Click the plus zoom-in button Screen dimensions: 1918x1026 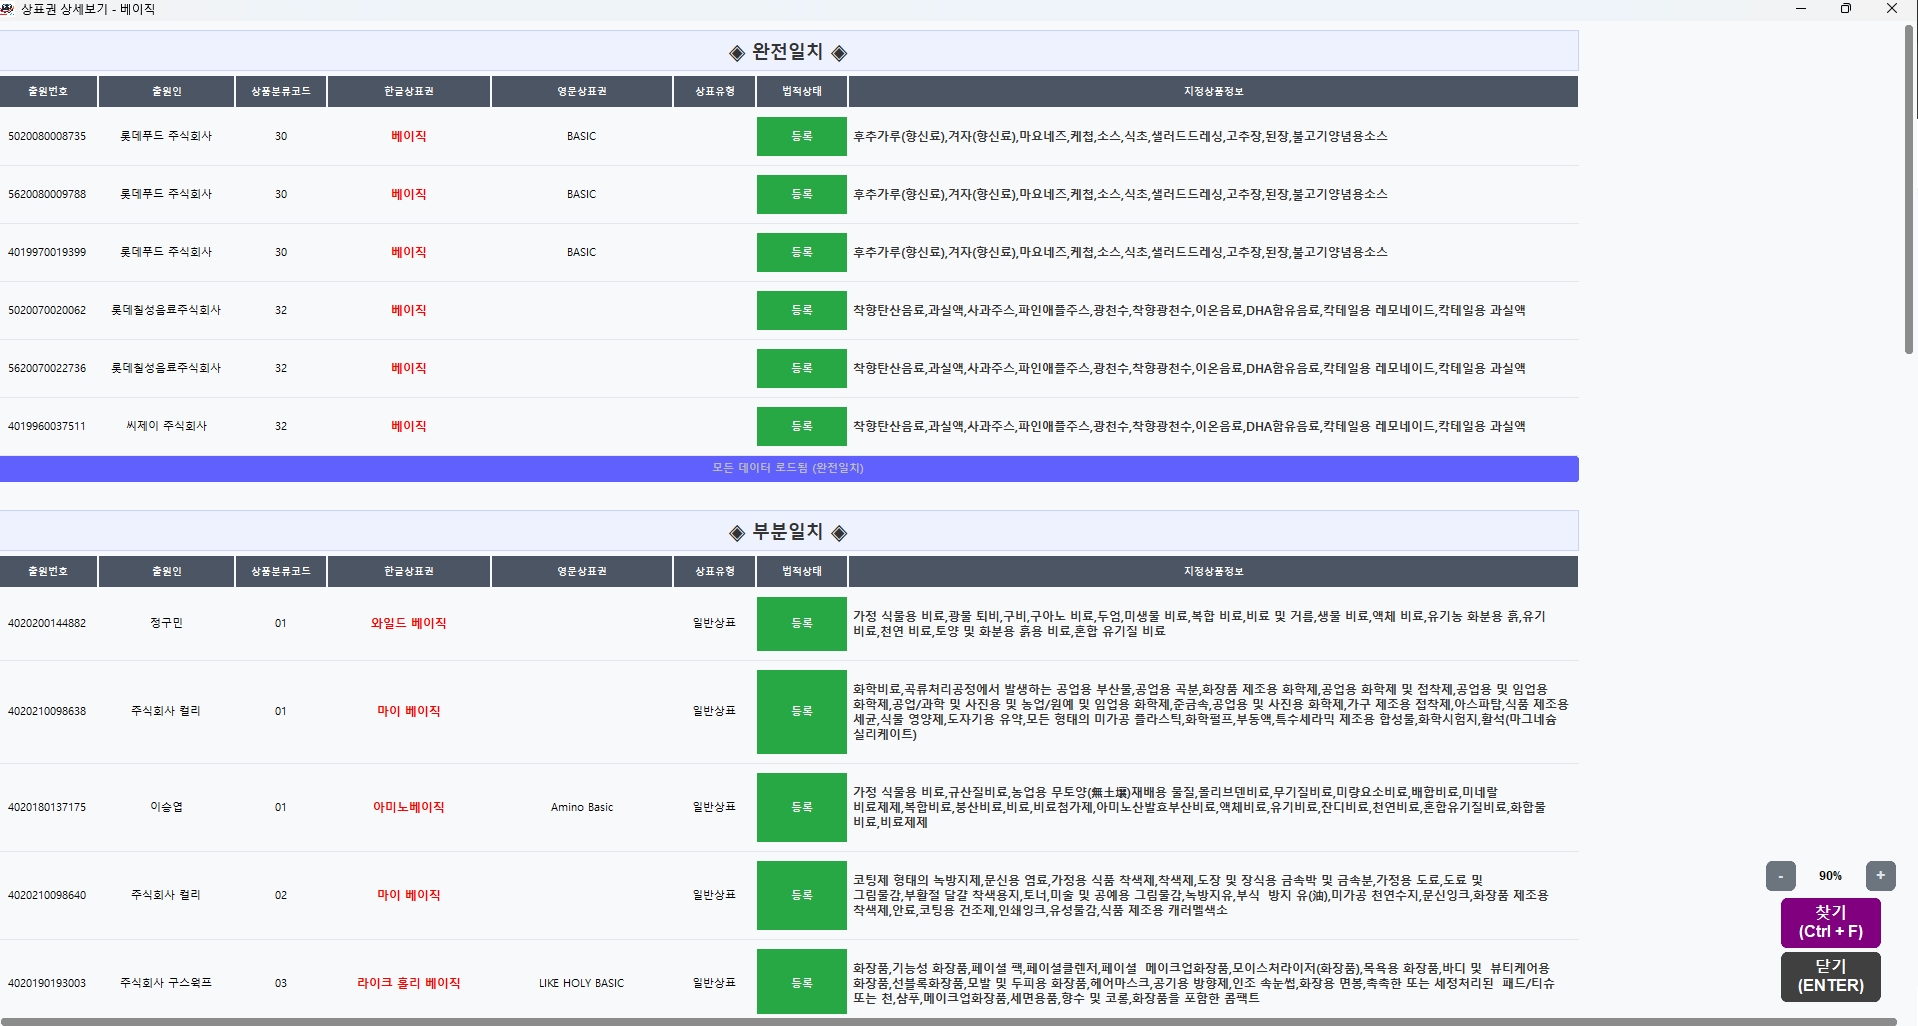pyautogui.click(x=1880, y=876)
